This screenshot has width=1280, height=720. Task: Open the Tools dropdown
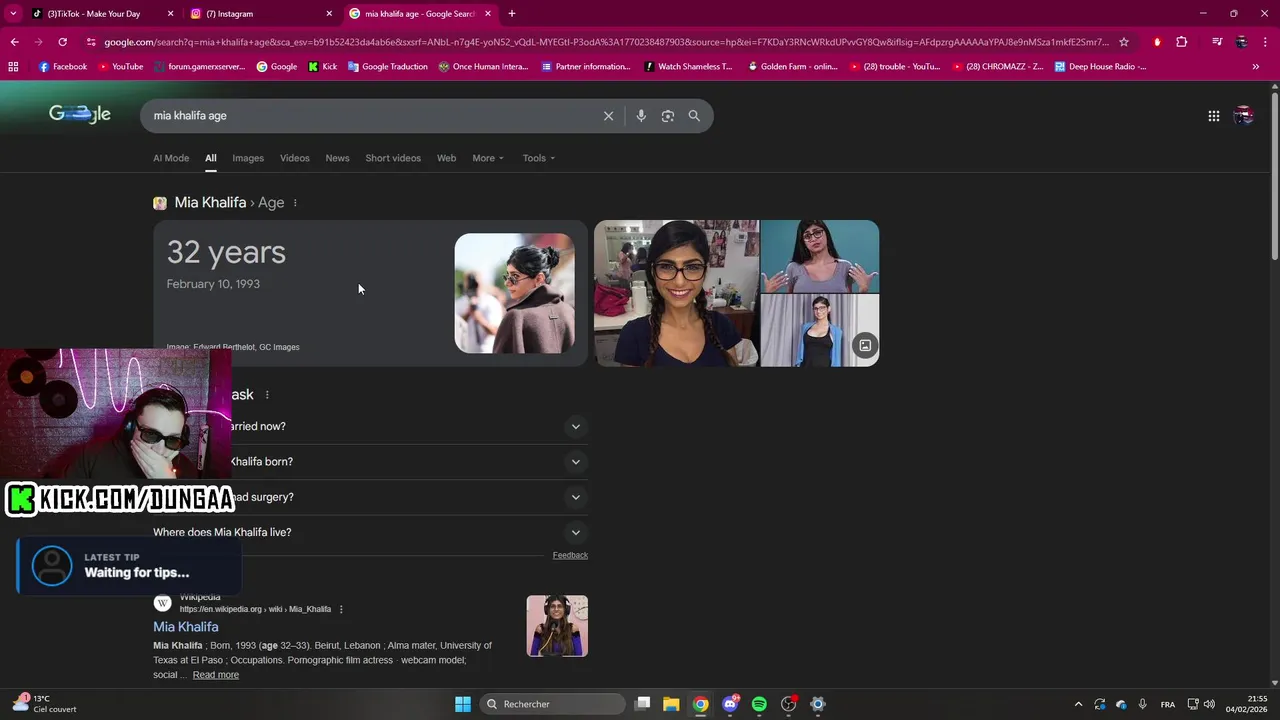[538, 158]
